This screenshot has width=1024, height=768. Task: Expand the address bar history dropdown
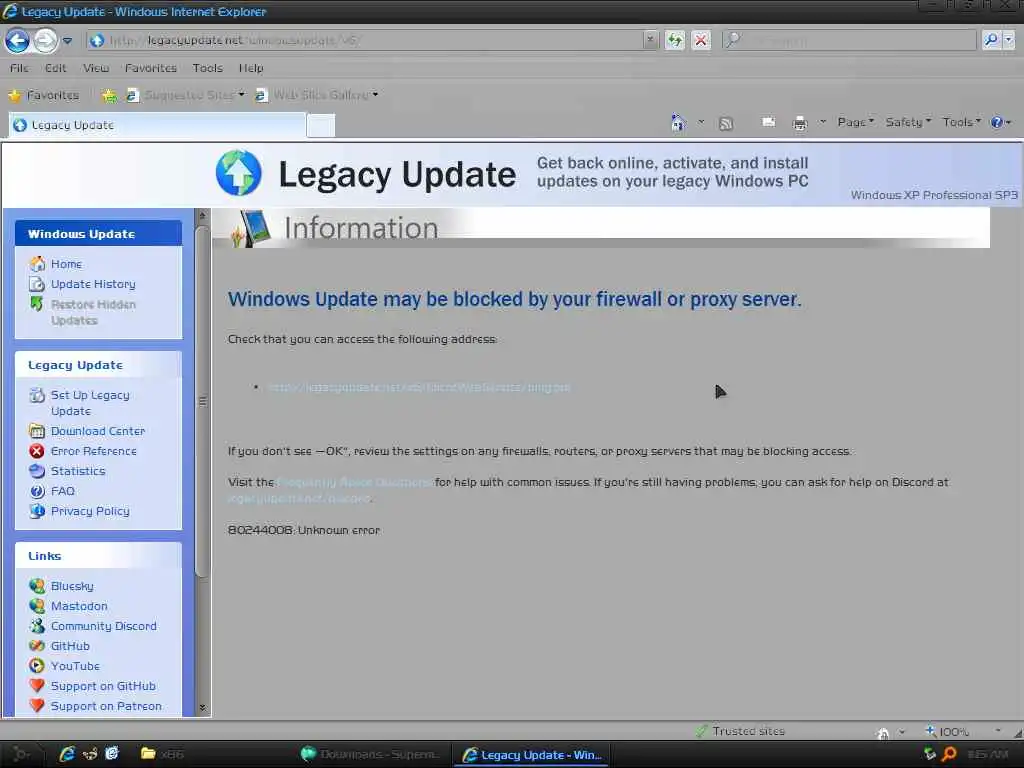pyautogui.click(x=650, y=40)
